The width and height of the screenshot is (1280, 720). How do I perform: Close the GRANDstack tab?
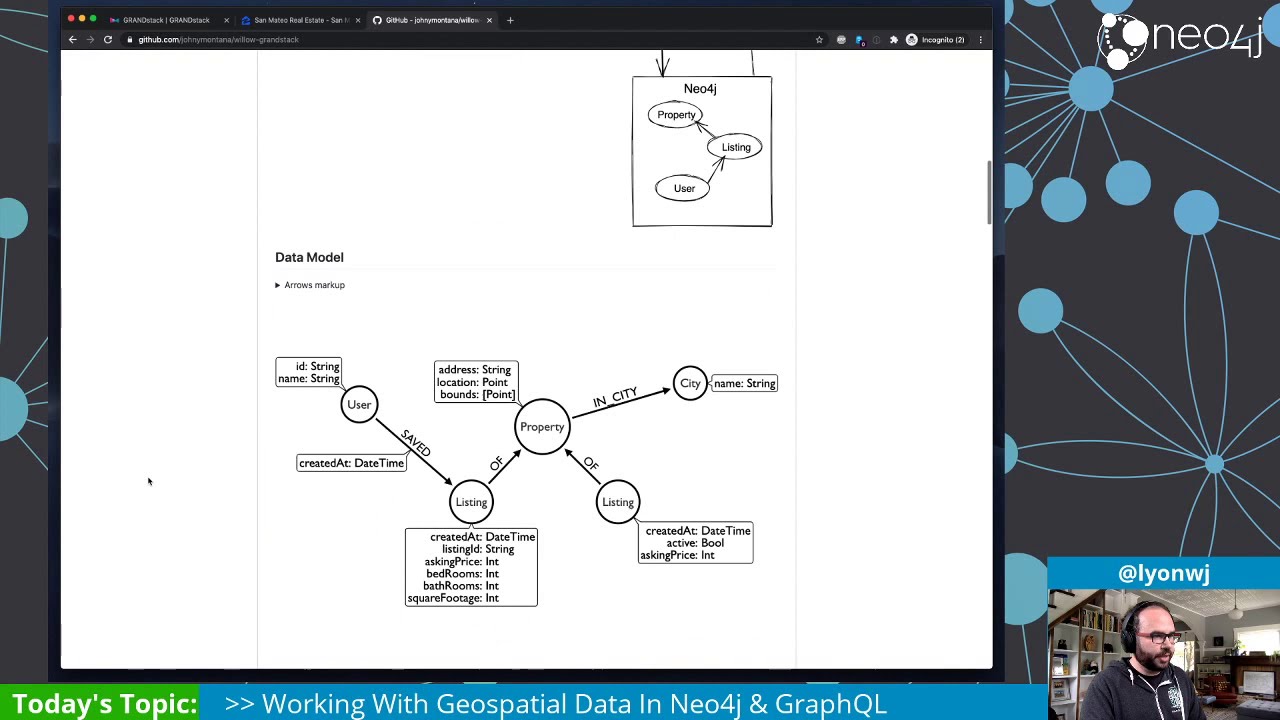[x=227, y=20]
